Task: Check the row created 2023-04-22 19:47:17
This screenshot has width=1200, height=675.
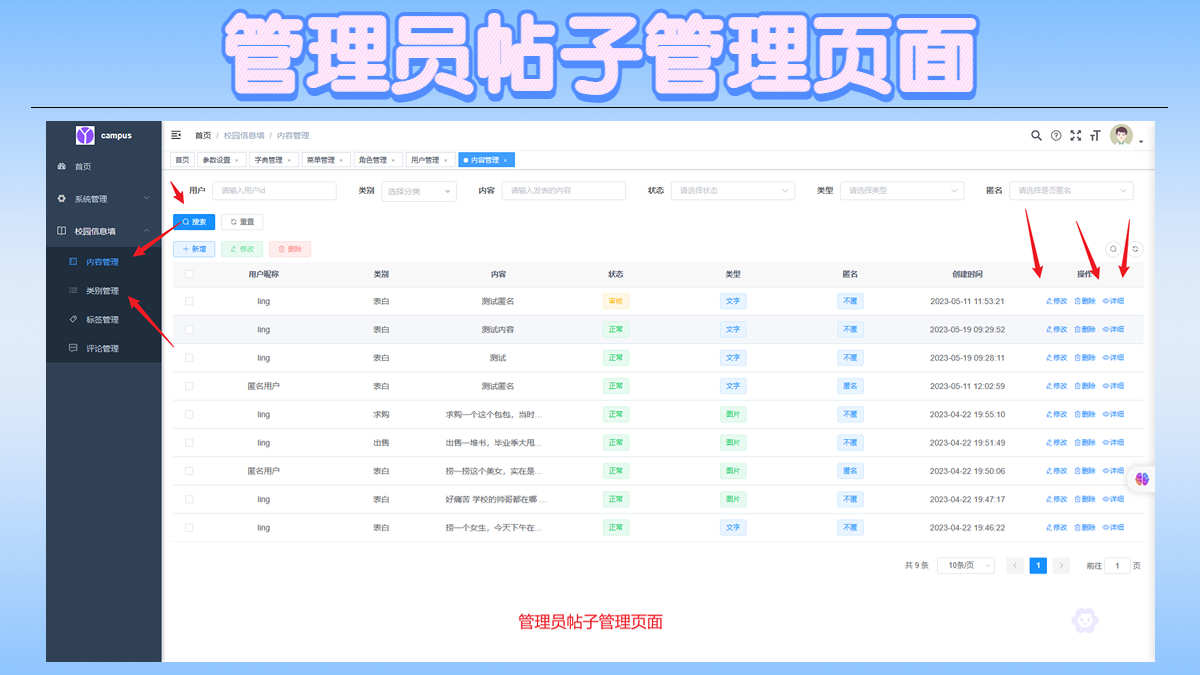Action: [x=189, y=499]
